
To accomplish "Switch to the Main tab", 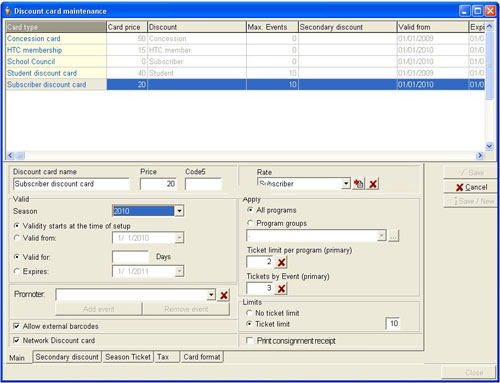I will coord(17,358).
